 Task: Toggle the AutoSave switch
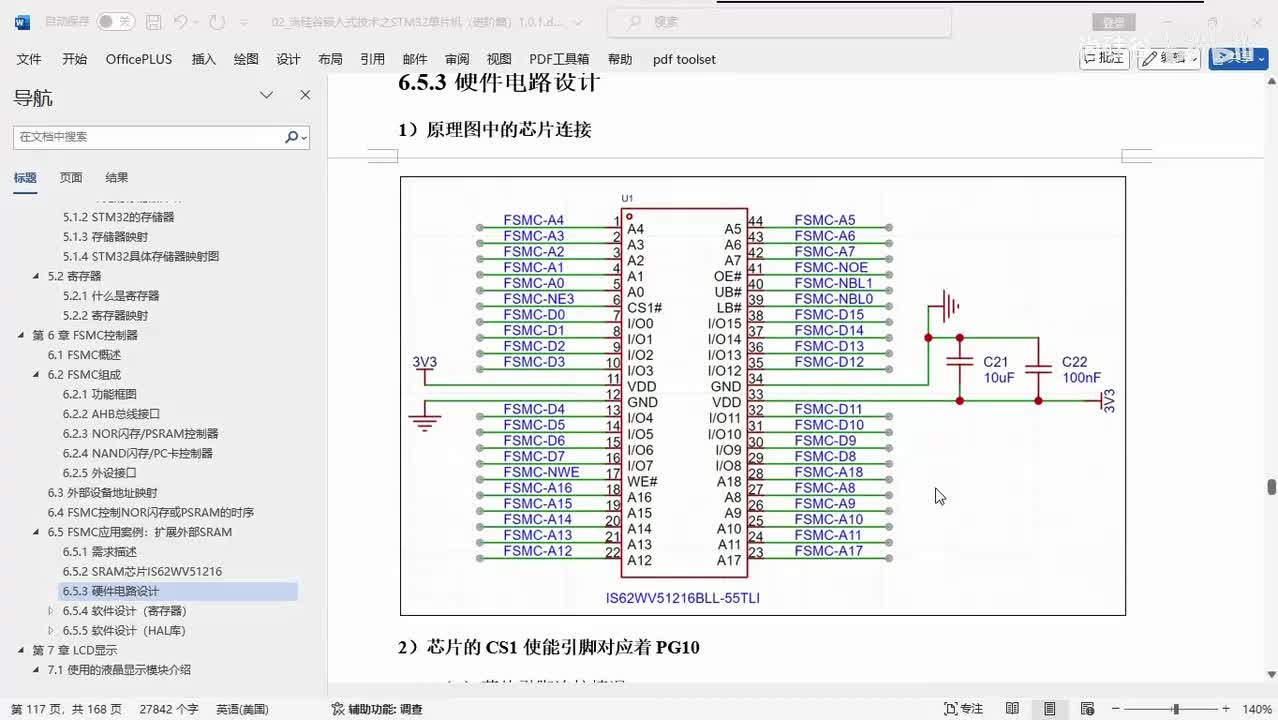point(115,21)
